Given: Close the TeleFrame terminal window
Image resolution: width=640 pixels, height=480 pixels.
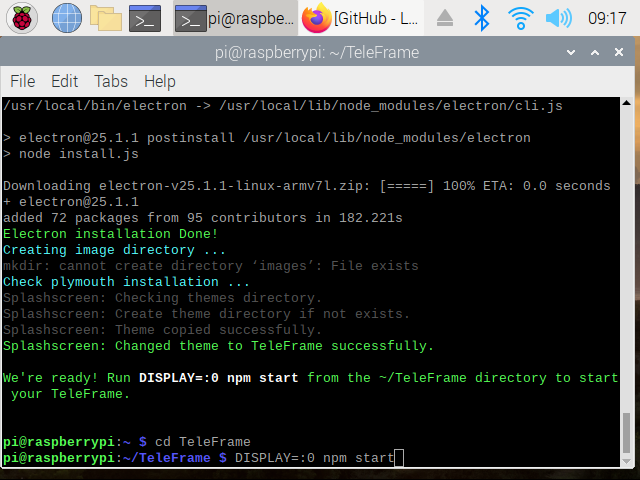Looking at the screenshot, I should [x=619, y=52].
